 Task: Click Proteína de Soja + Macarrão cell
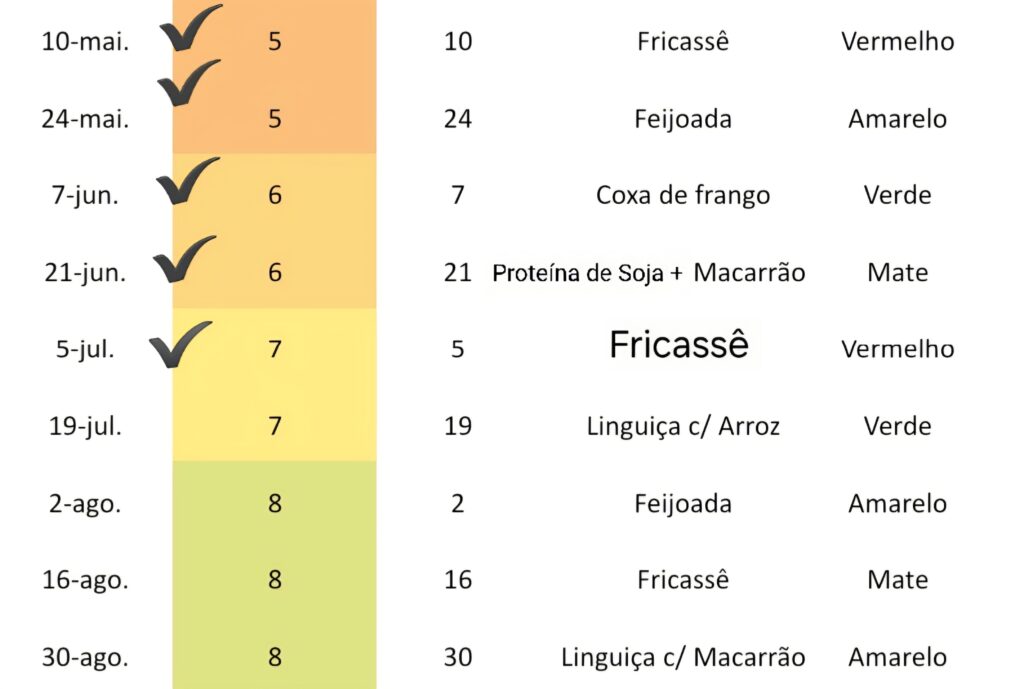[648, 272]
